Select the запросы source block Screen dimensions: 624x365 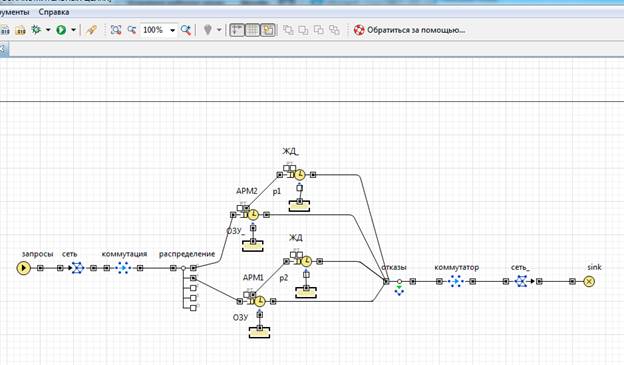[23, 268]
